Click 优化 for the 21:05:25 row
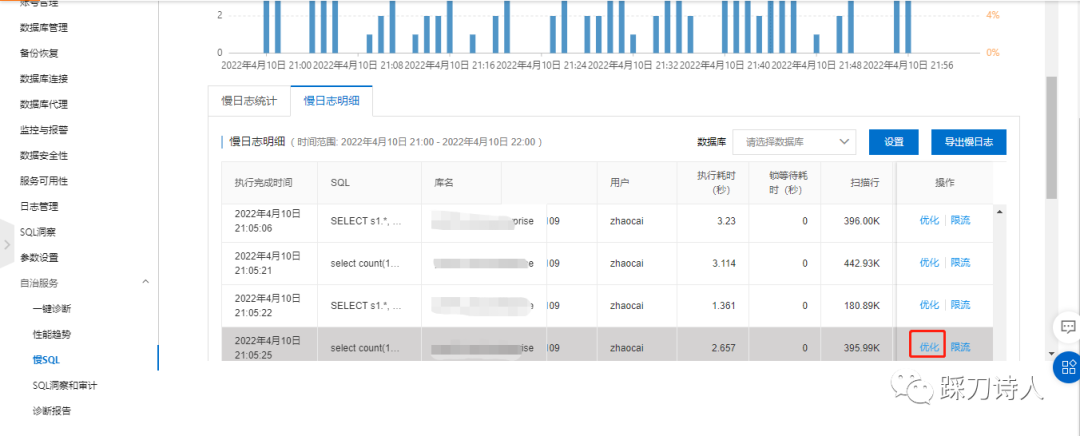Viewport: 1080px width, 436px height. [929, 347]
